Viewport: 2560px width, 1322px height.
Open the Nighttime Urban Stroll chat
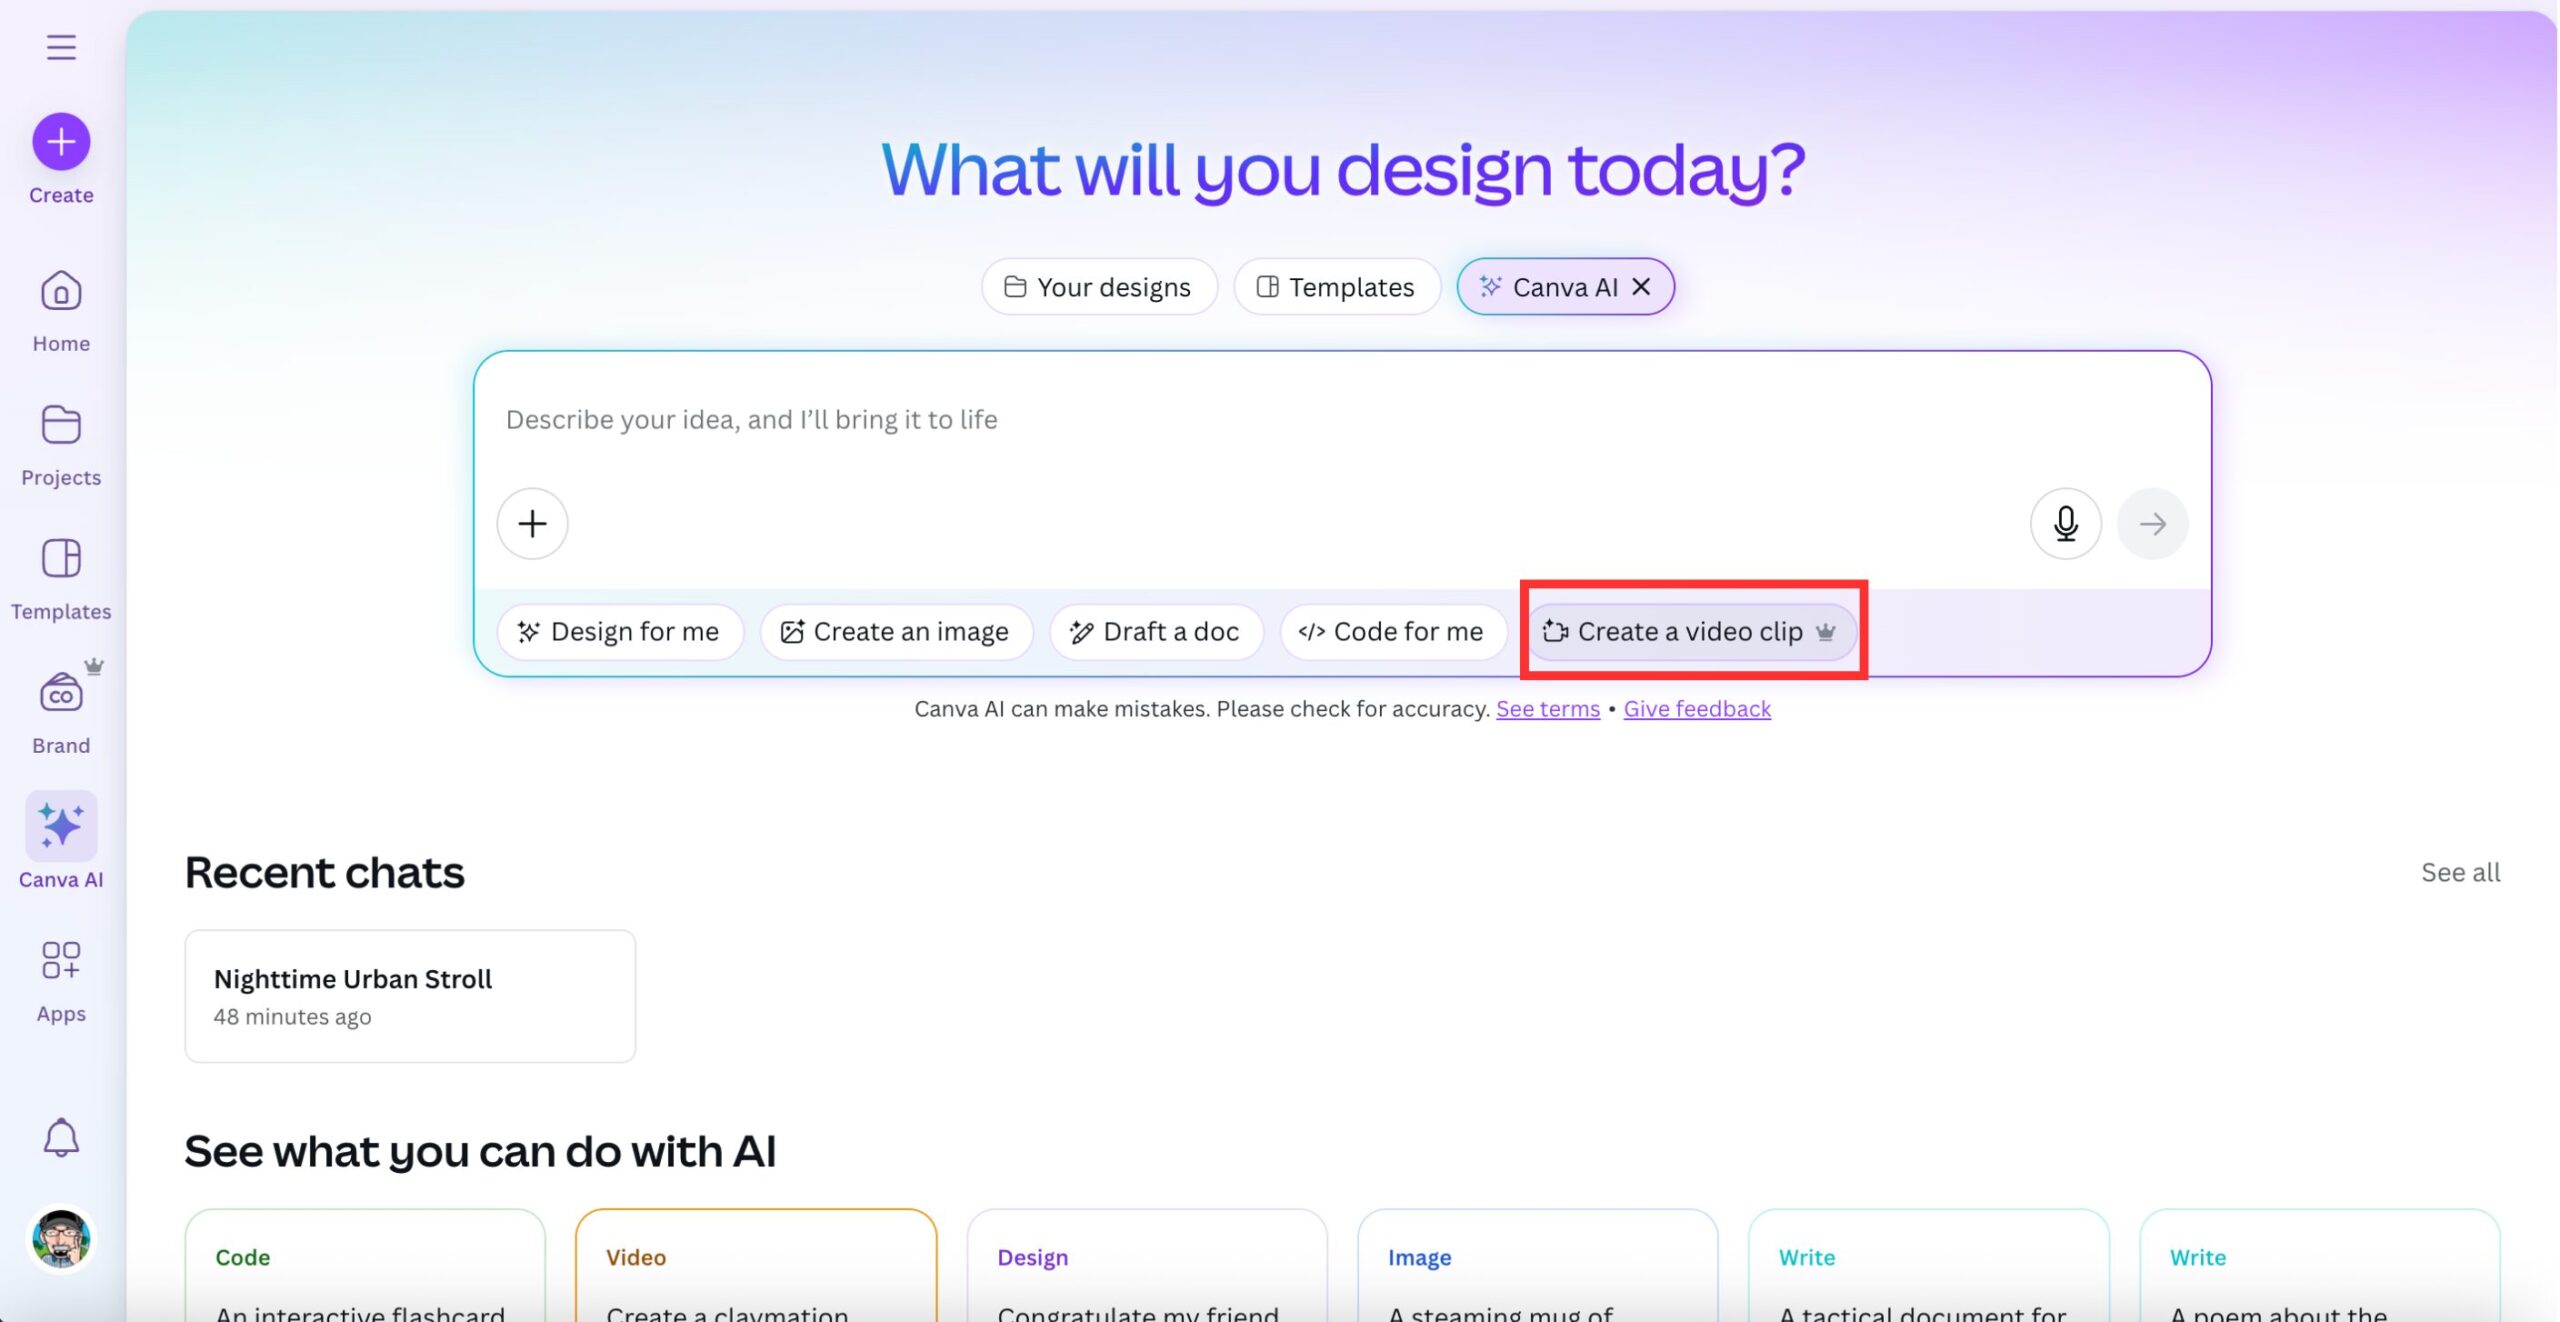tap(410, 996)
